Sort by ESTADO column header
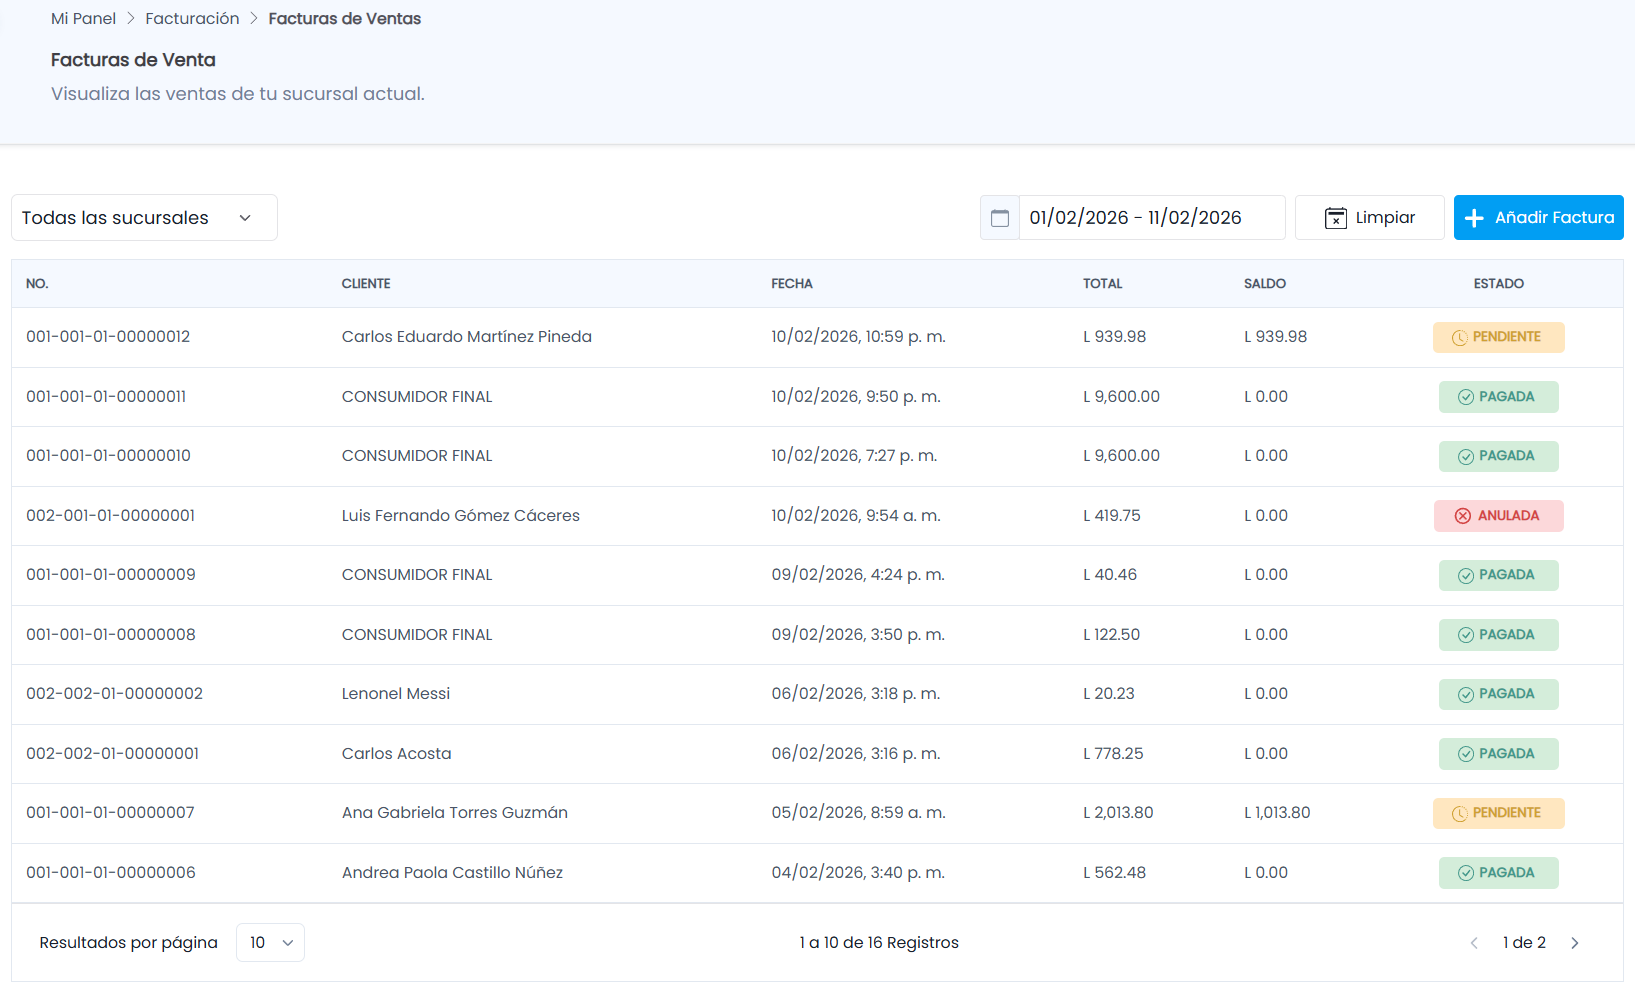1635x991 pixels. point(1498,284)
